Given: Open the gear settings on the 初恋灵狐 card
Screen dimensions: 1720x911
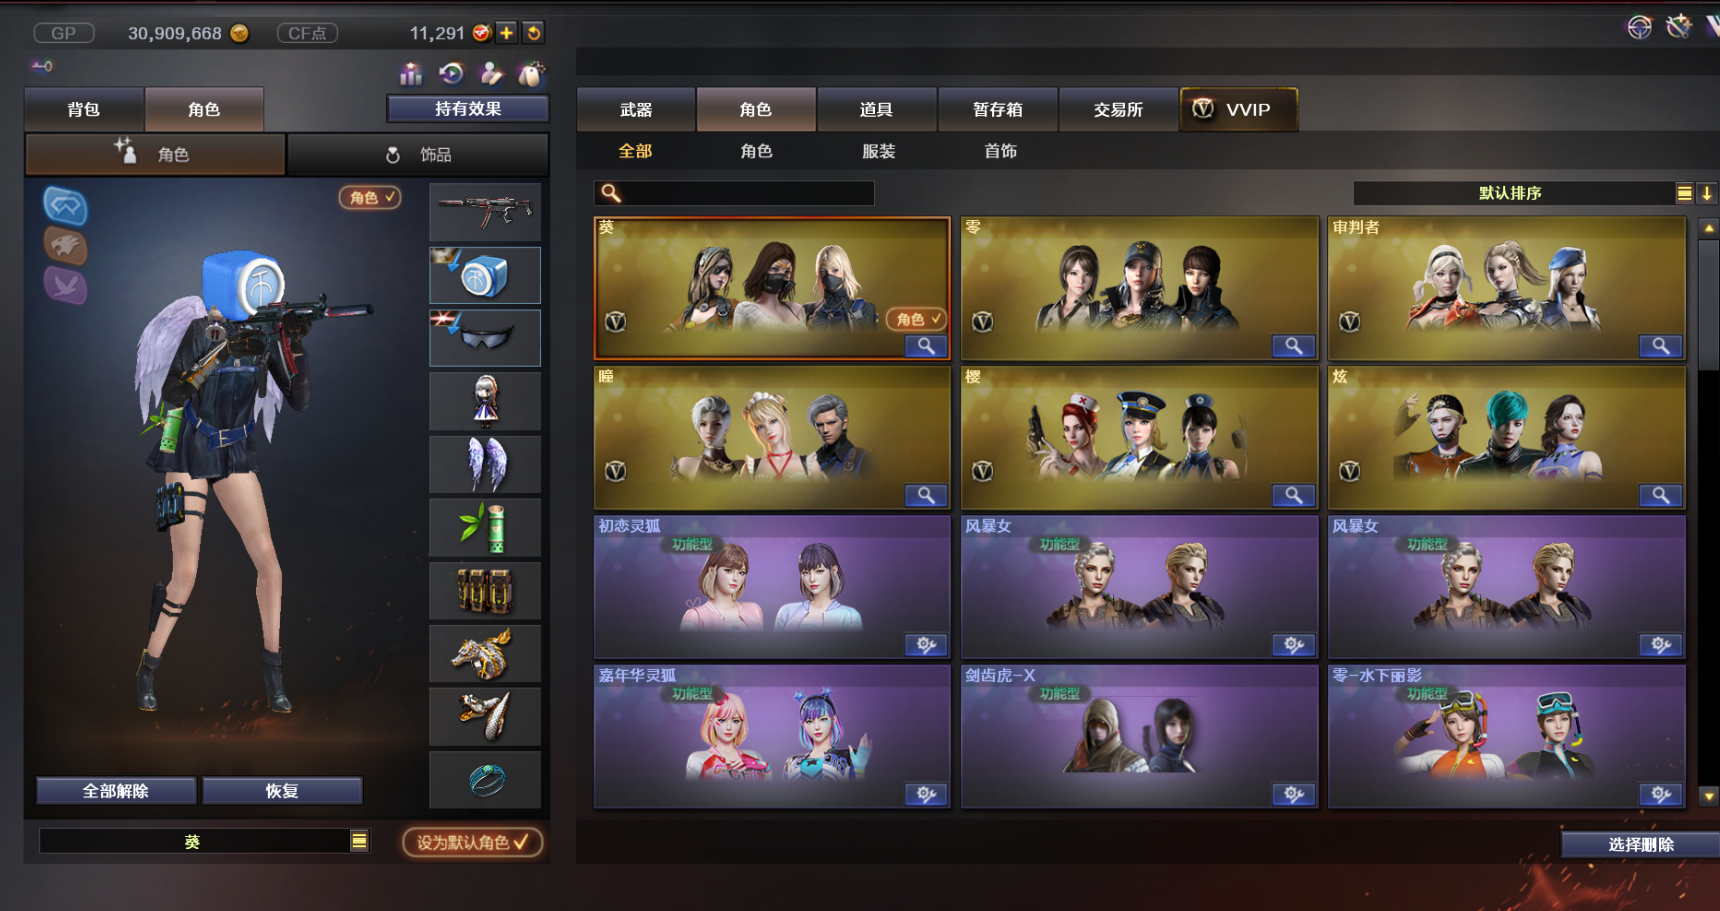Looking at the screenshot, I should click(926, 645).
